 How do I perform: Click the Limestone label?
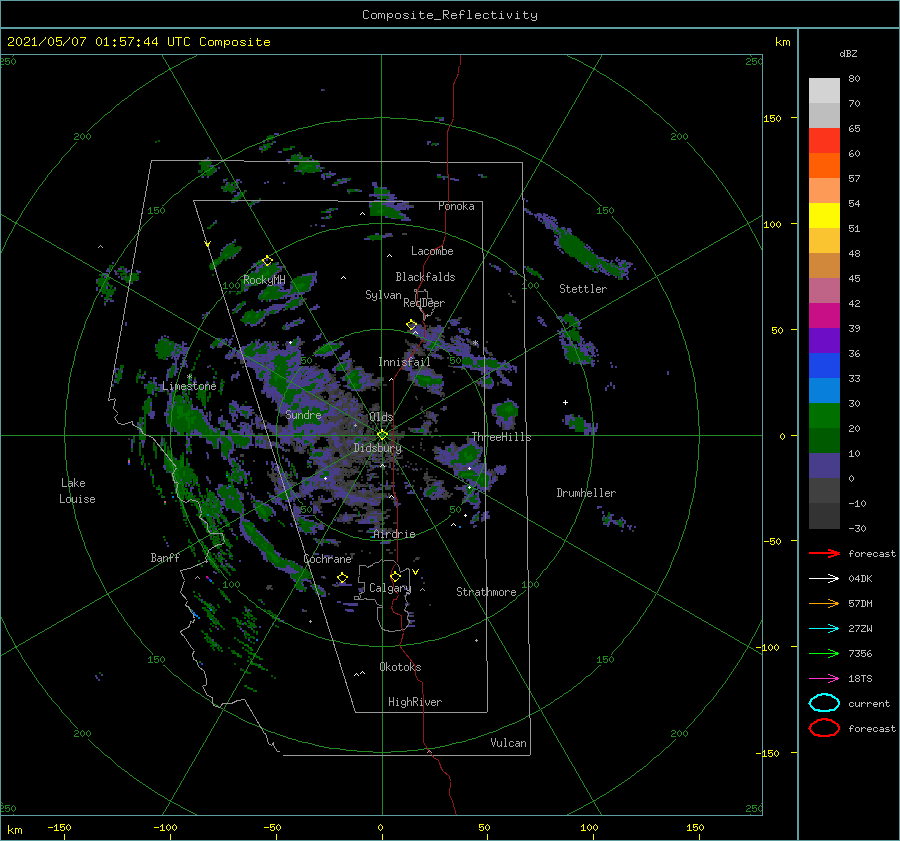pyautogui.click(x=189, y=386)
